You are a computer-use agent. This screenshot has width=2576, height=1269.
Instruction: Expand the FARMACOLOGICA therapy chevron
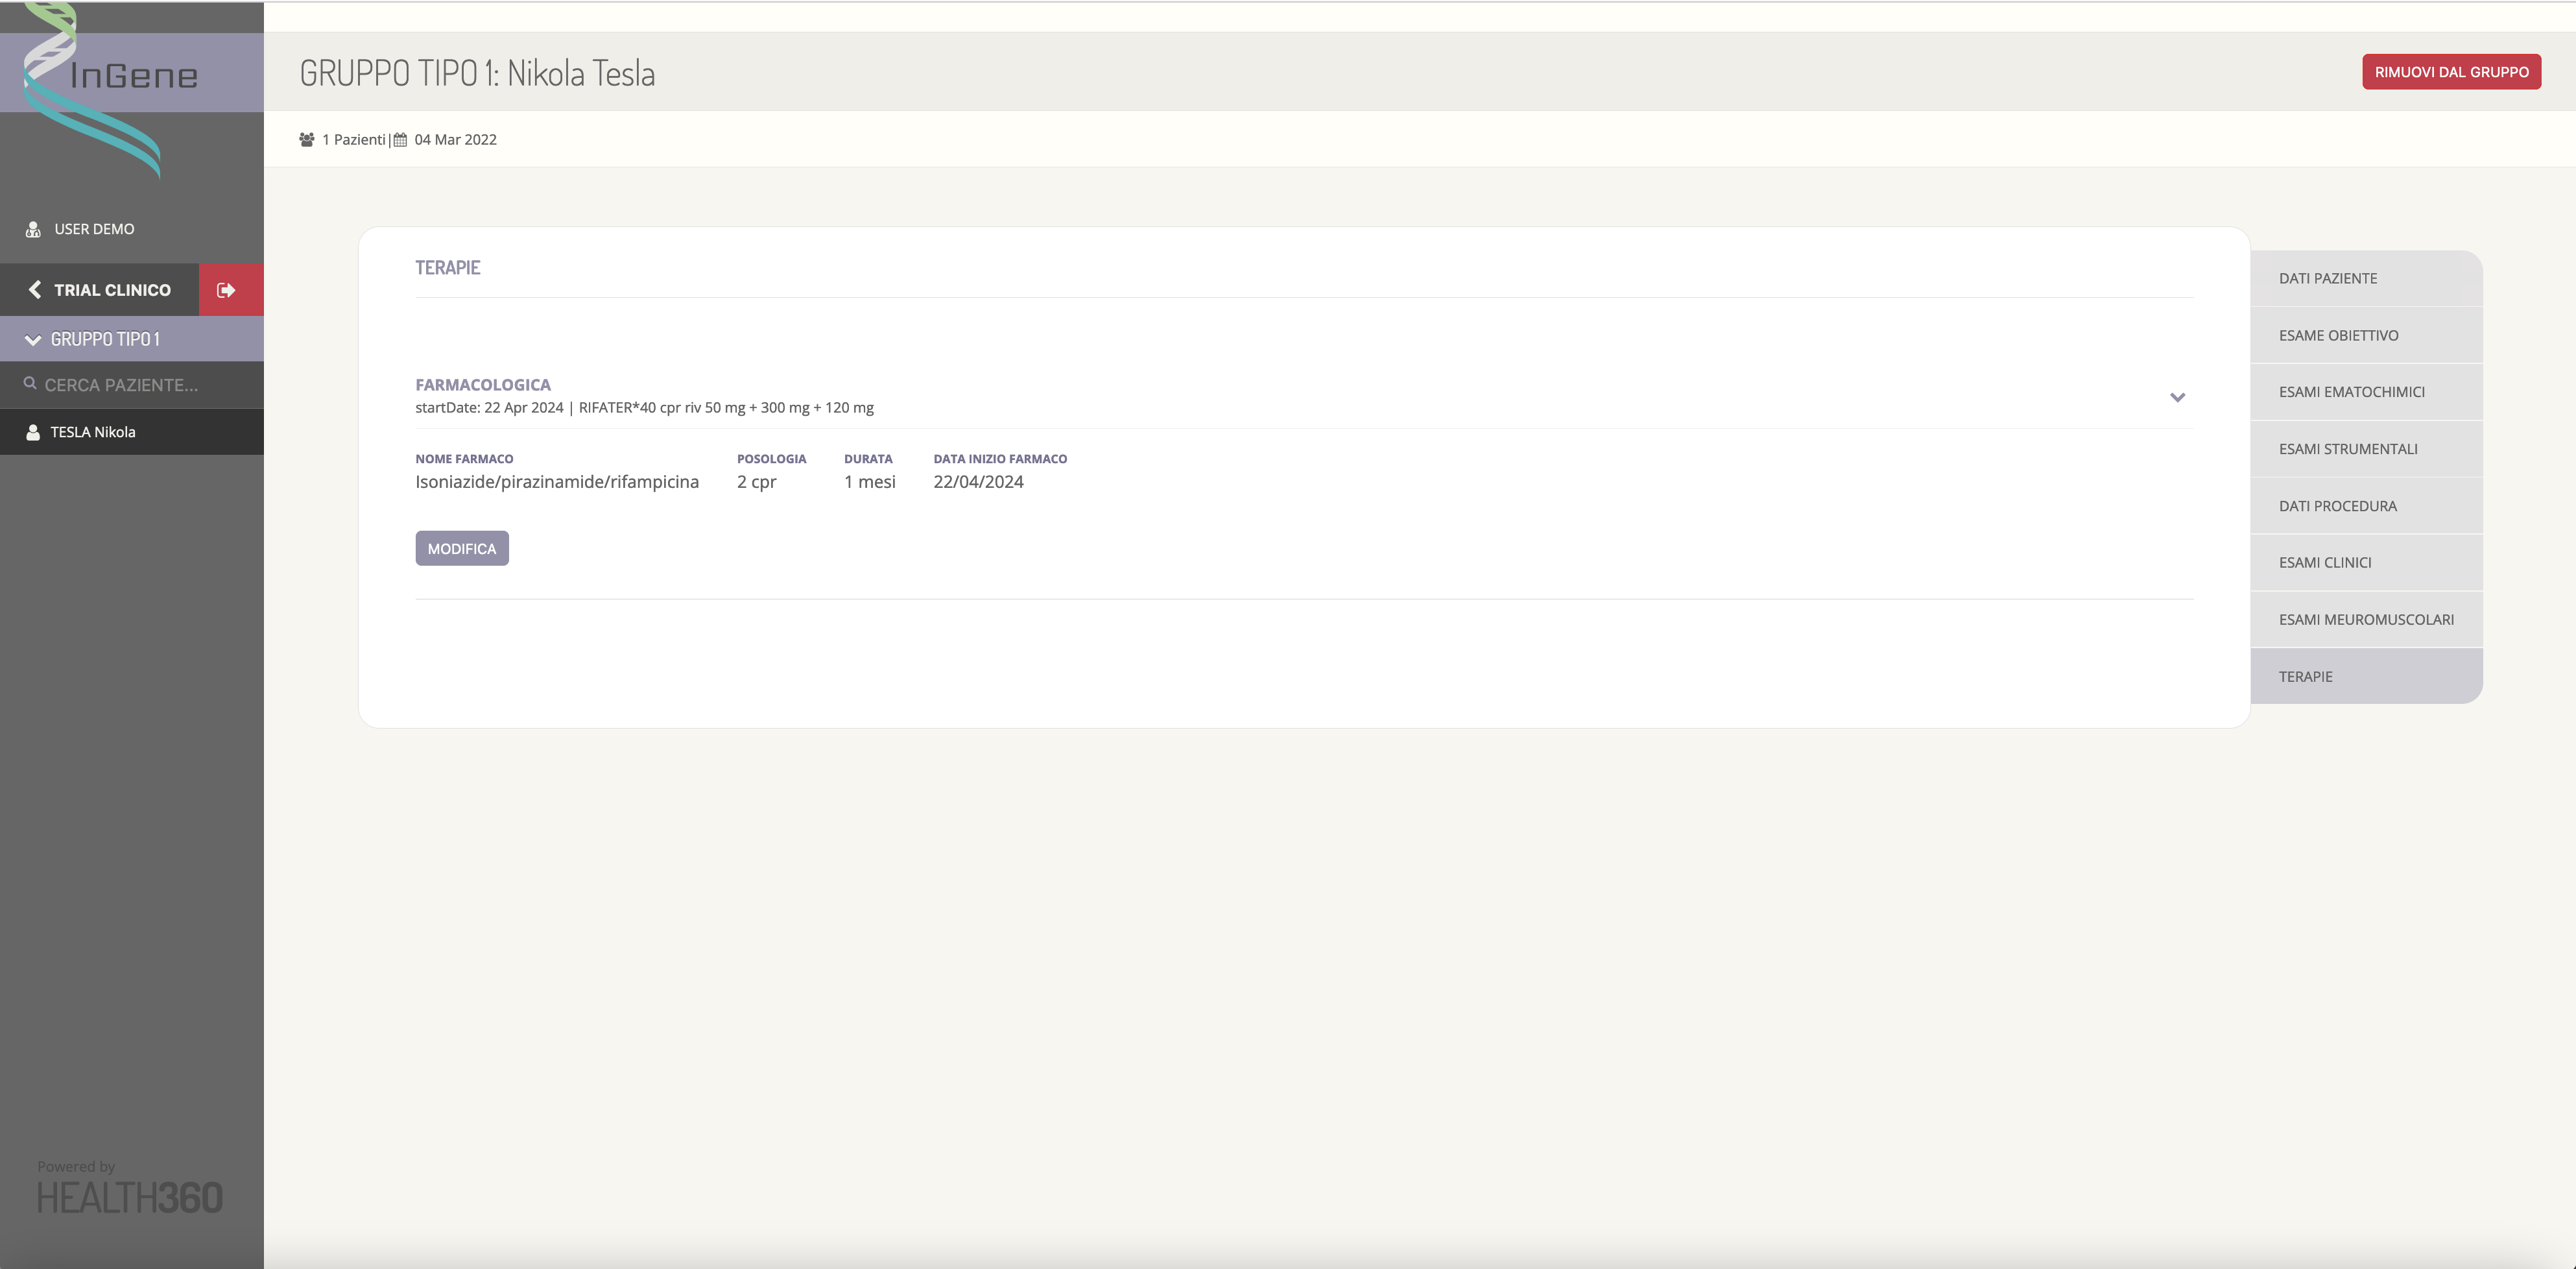point(2177,397)
